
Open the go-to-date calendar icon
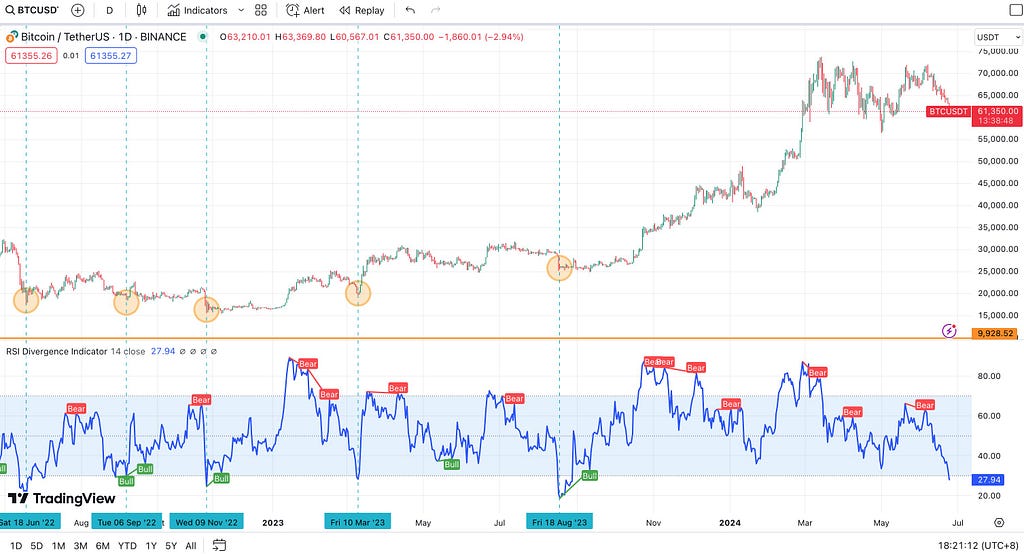219,545
